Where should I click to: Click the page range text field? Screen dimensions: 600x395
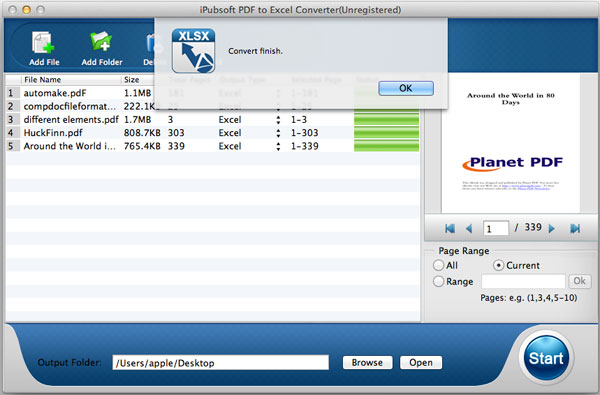(x=523, y=281)
